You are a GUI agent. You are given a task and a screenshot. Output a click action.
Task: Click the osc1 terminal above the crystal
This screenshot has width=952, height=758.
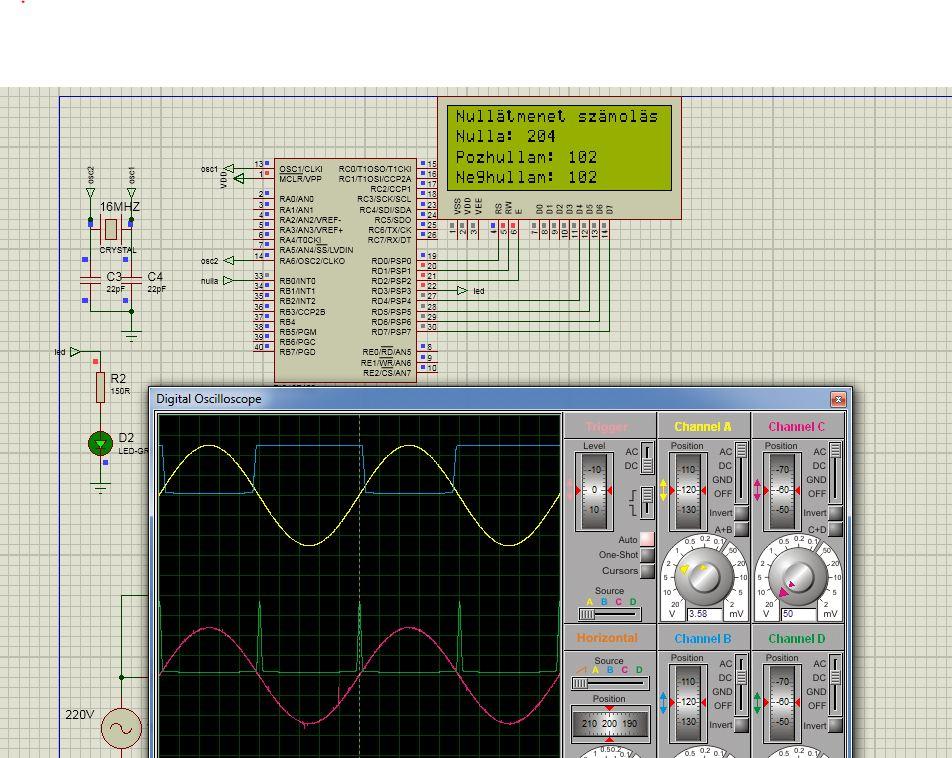tap(131, 193)
